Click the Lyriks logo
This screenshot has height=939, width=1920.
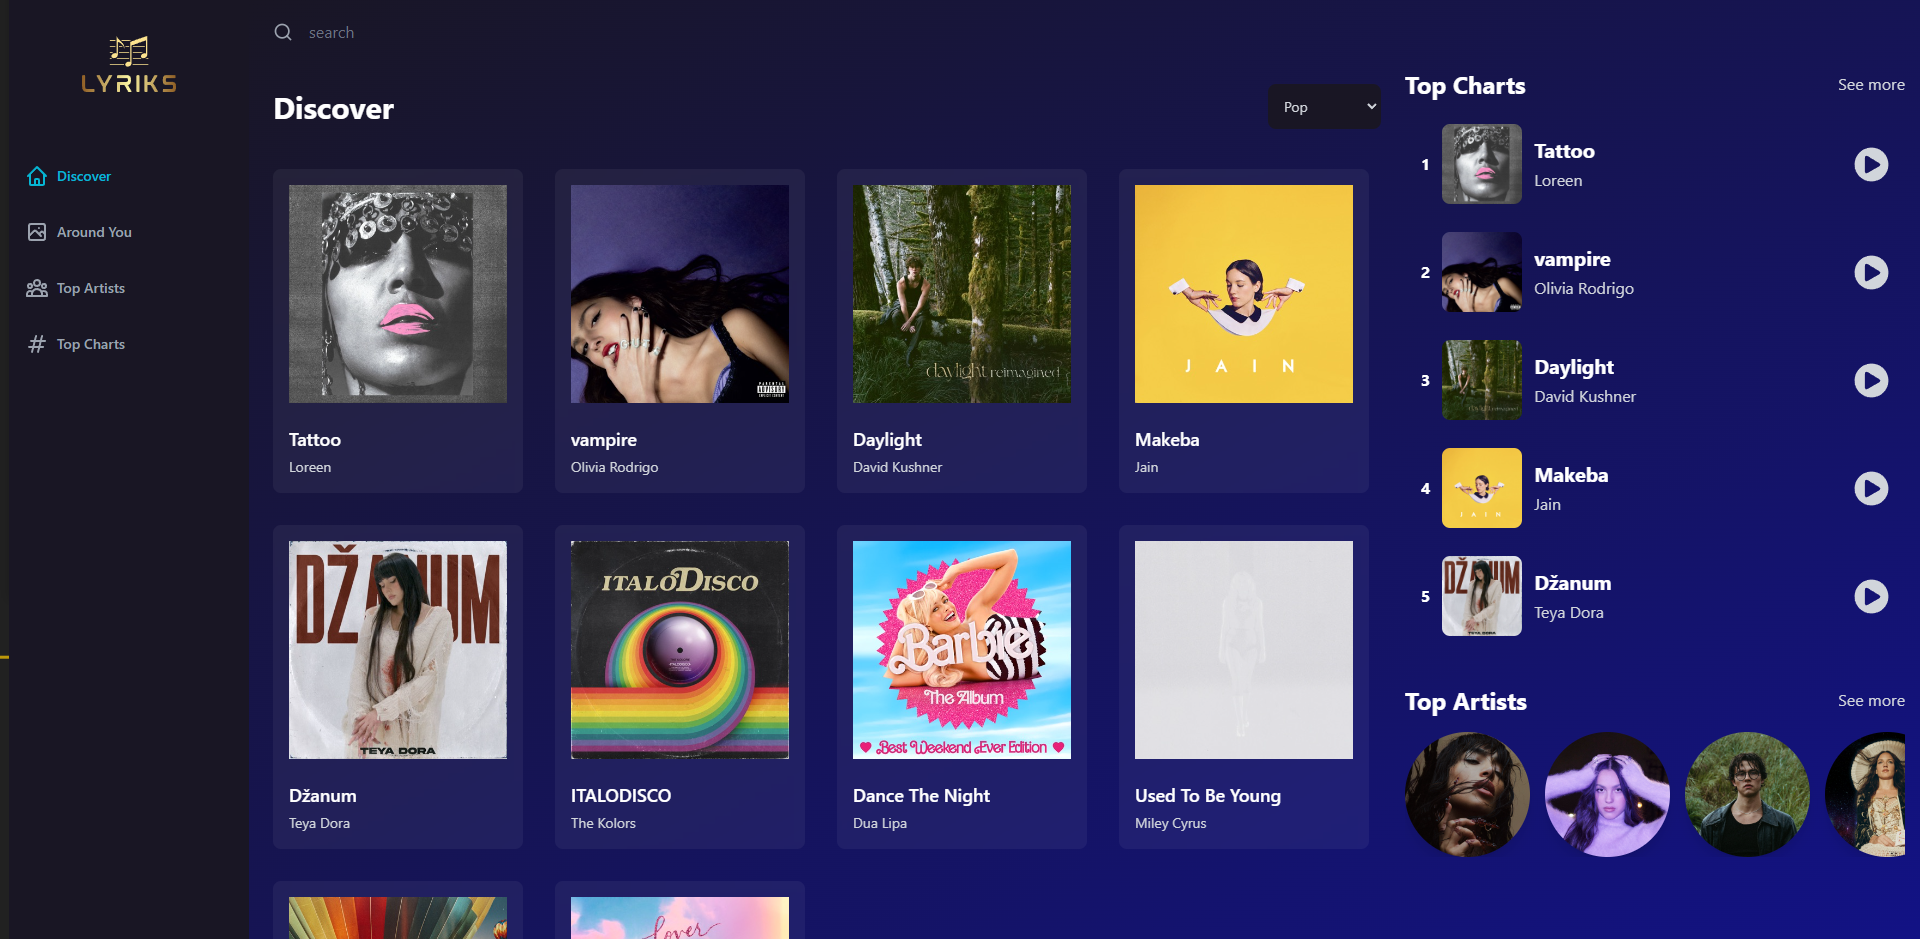[129, 65]
